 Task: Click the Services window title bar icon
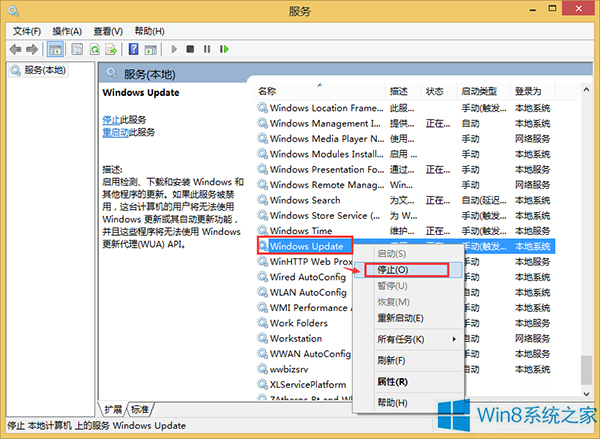pos(13,11)
